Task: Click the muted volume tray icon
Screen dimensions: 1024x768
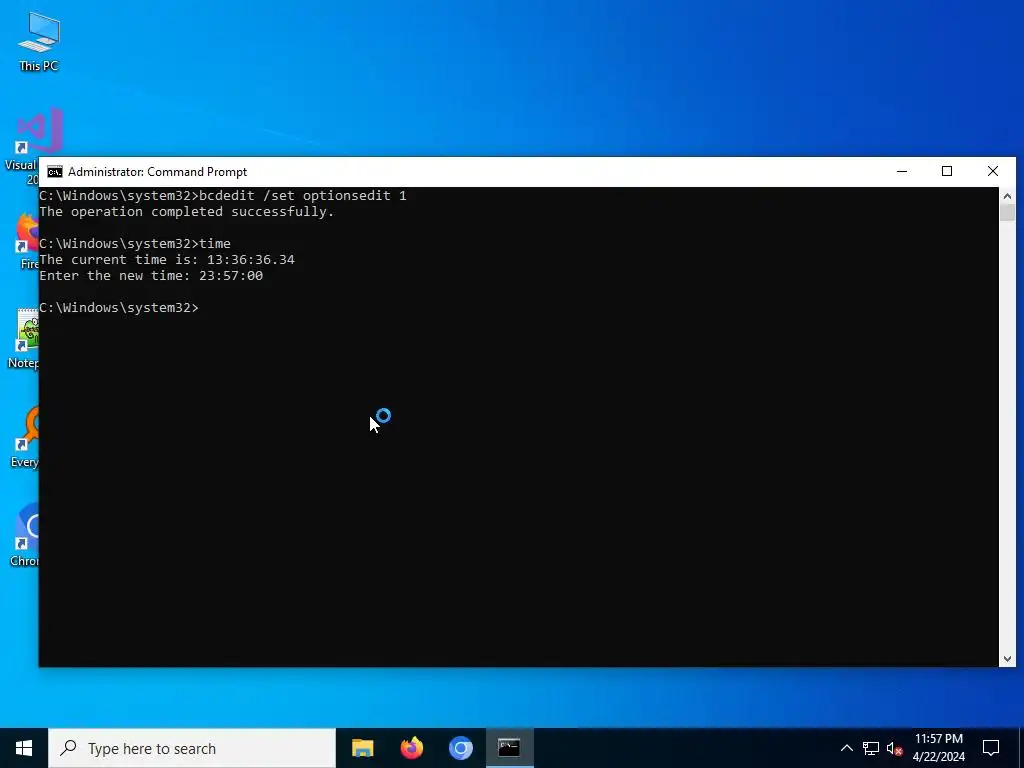Action: click(895, 748)
